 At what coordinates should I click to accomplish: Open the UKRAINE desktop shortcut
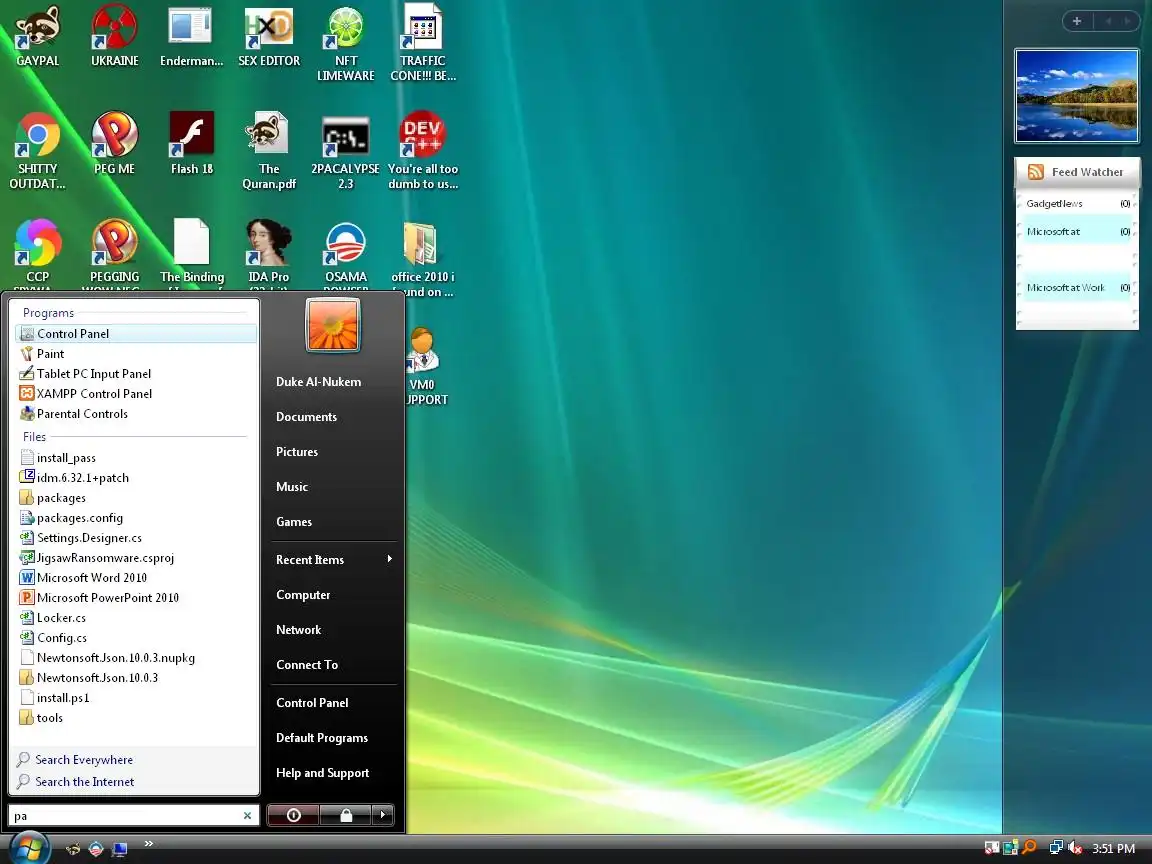(115, 35)
